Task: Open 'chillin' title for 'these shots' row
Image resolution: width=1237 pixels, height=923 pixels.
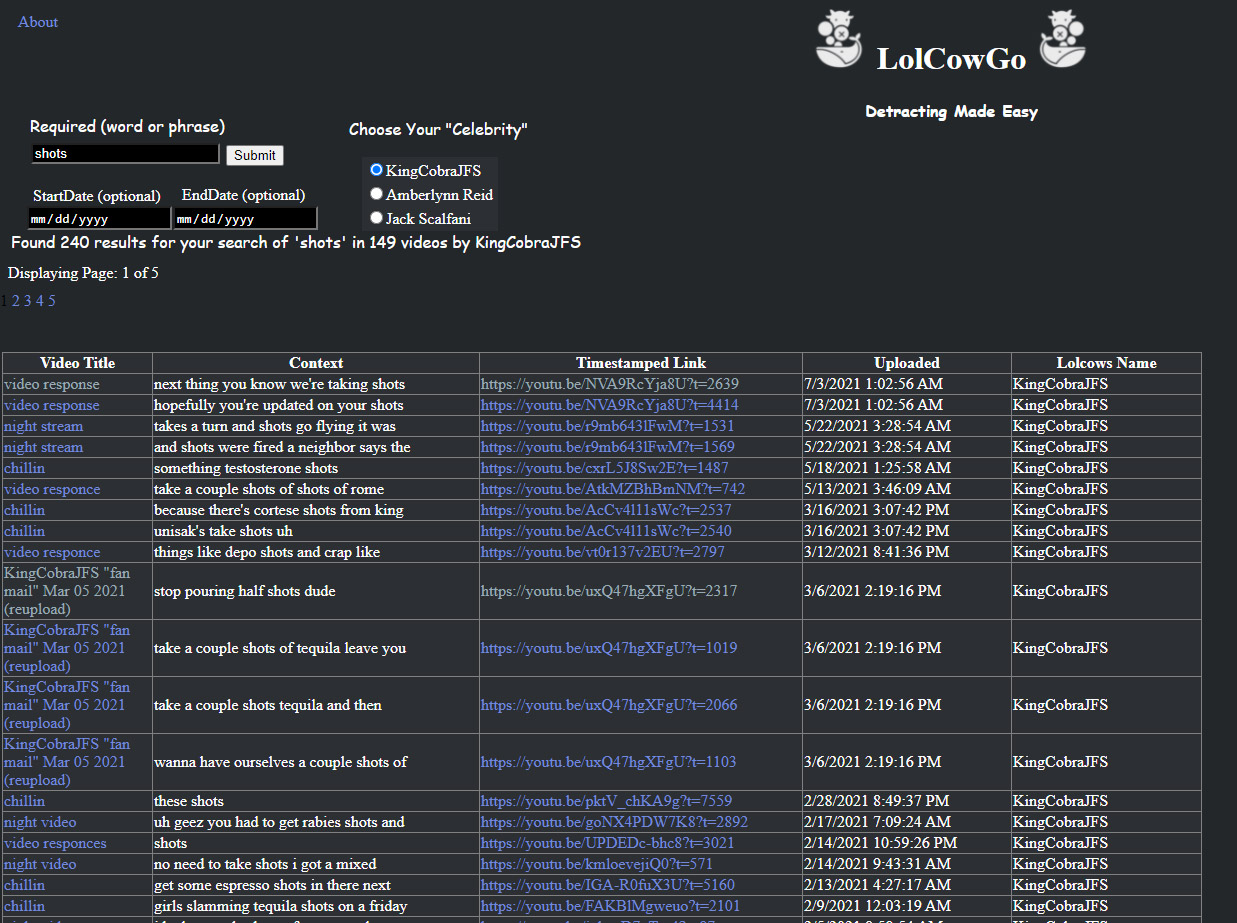Action: [x=25, y=801]
